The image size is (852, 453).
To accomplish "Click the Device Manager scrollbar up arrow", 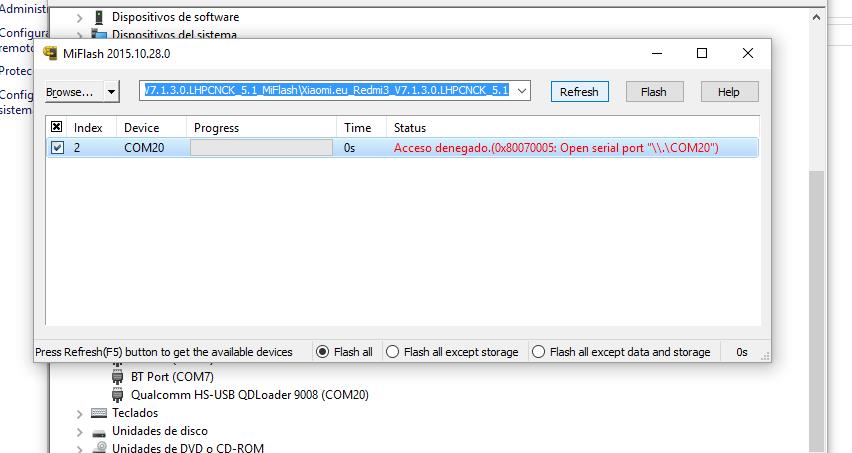I will tap(816, 17).
